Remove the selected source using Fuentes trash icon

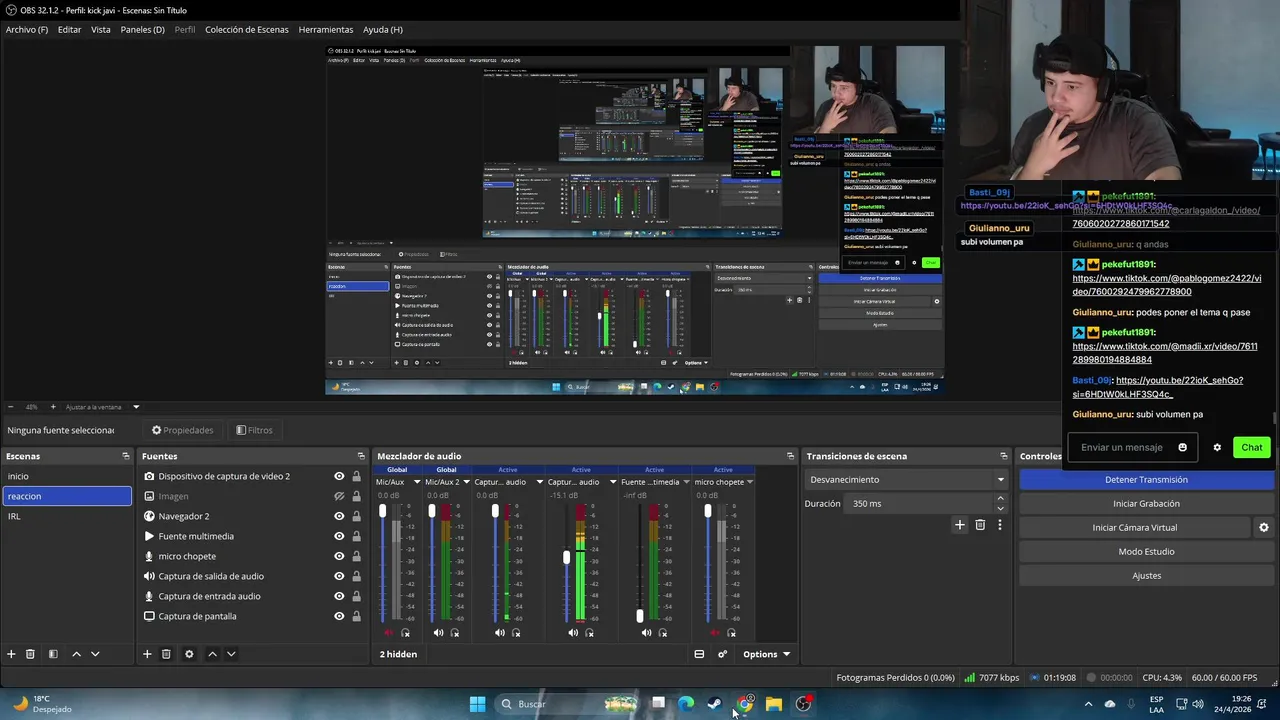166,654
